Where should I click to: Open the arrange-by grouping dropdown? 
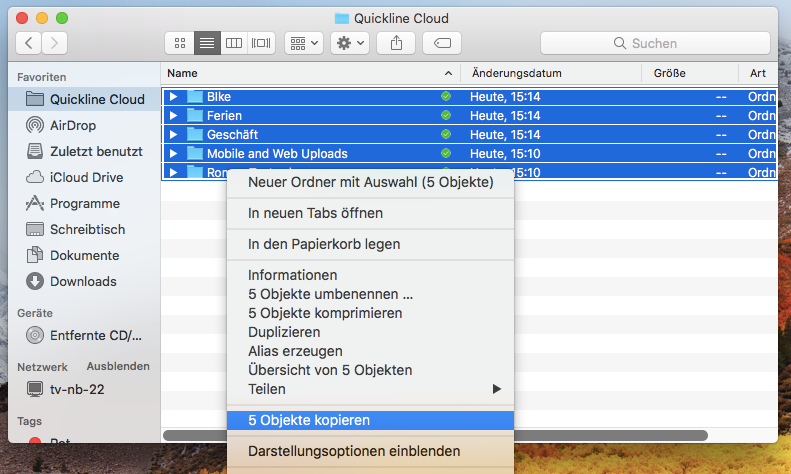[304, 43]
